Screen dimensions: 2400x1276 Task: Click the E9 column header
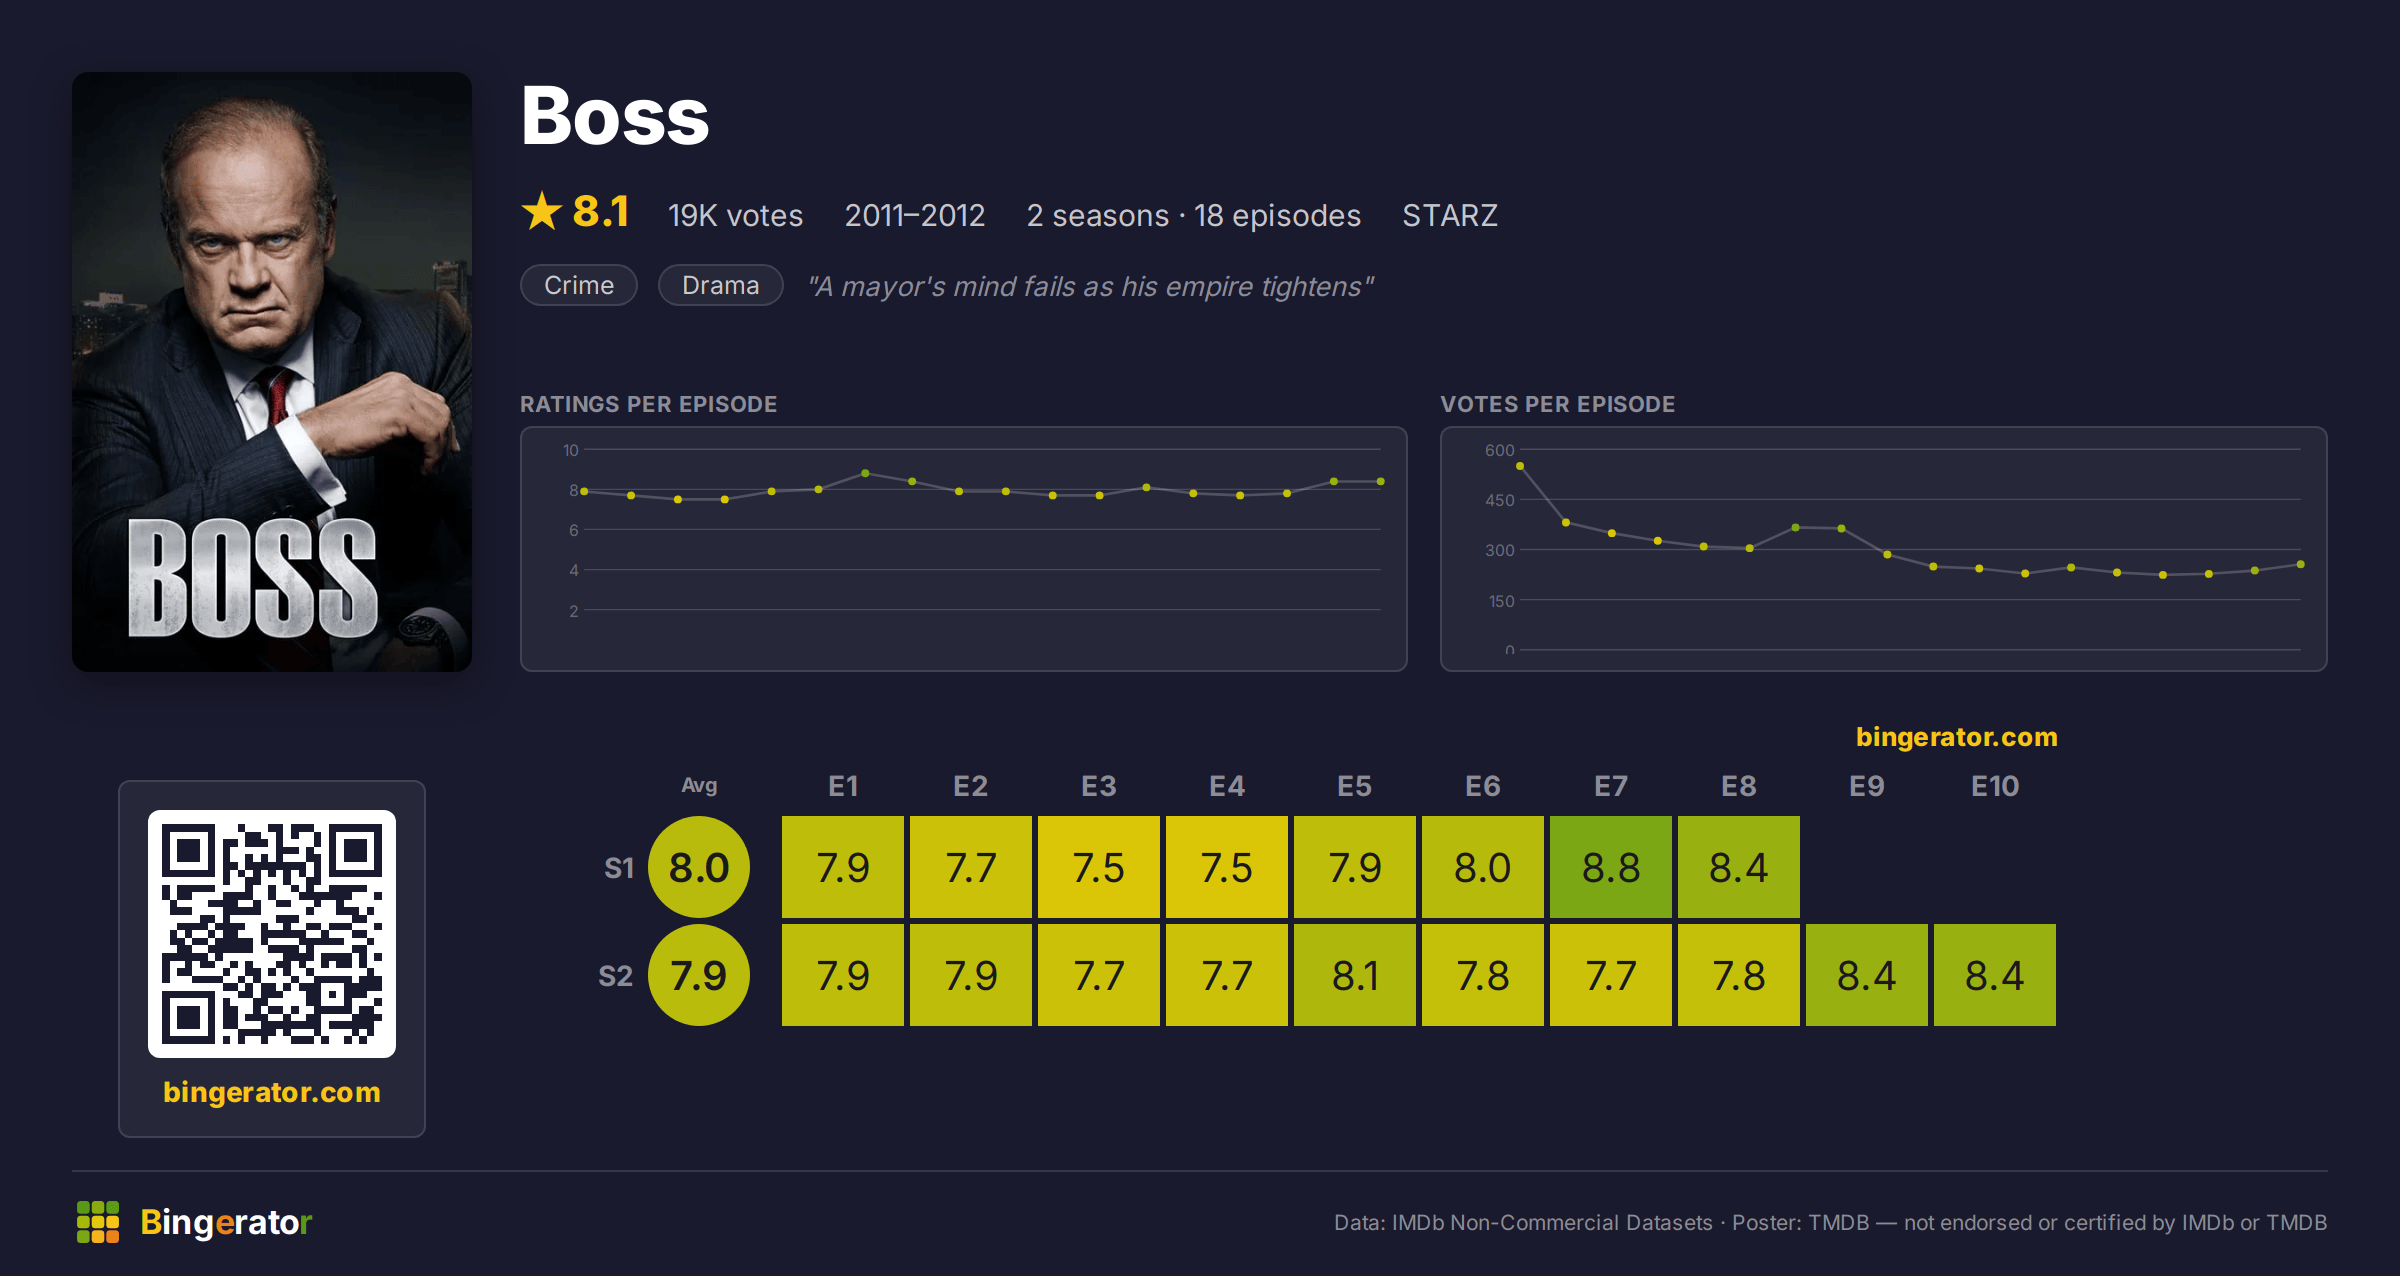tap(1867, 786)
